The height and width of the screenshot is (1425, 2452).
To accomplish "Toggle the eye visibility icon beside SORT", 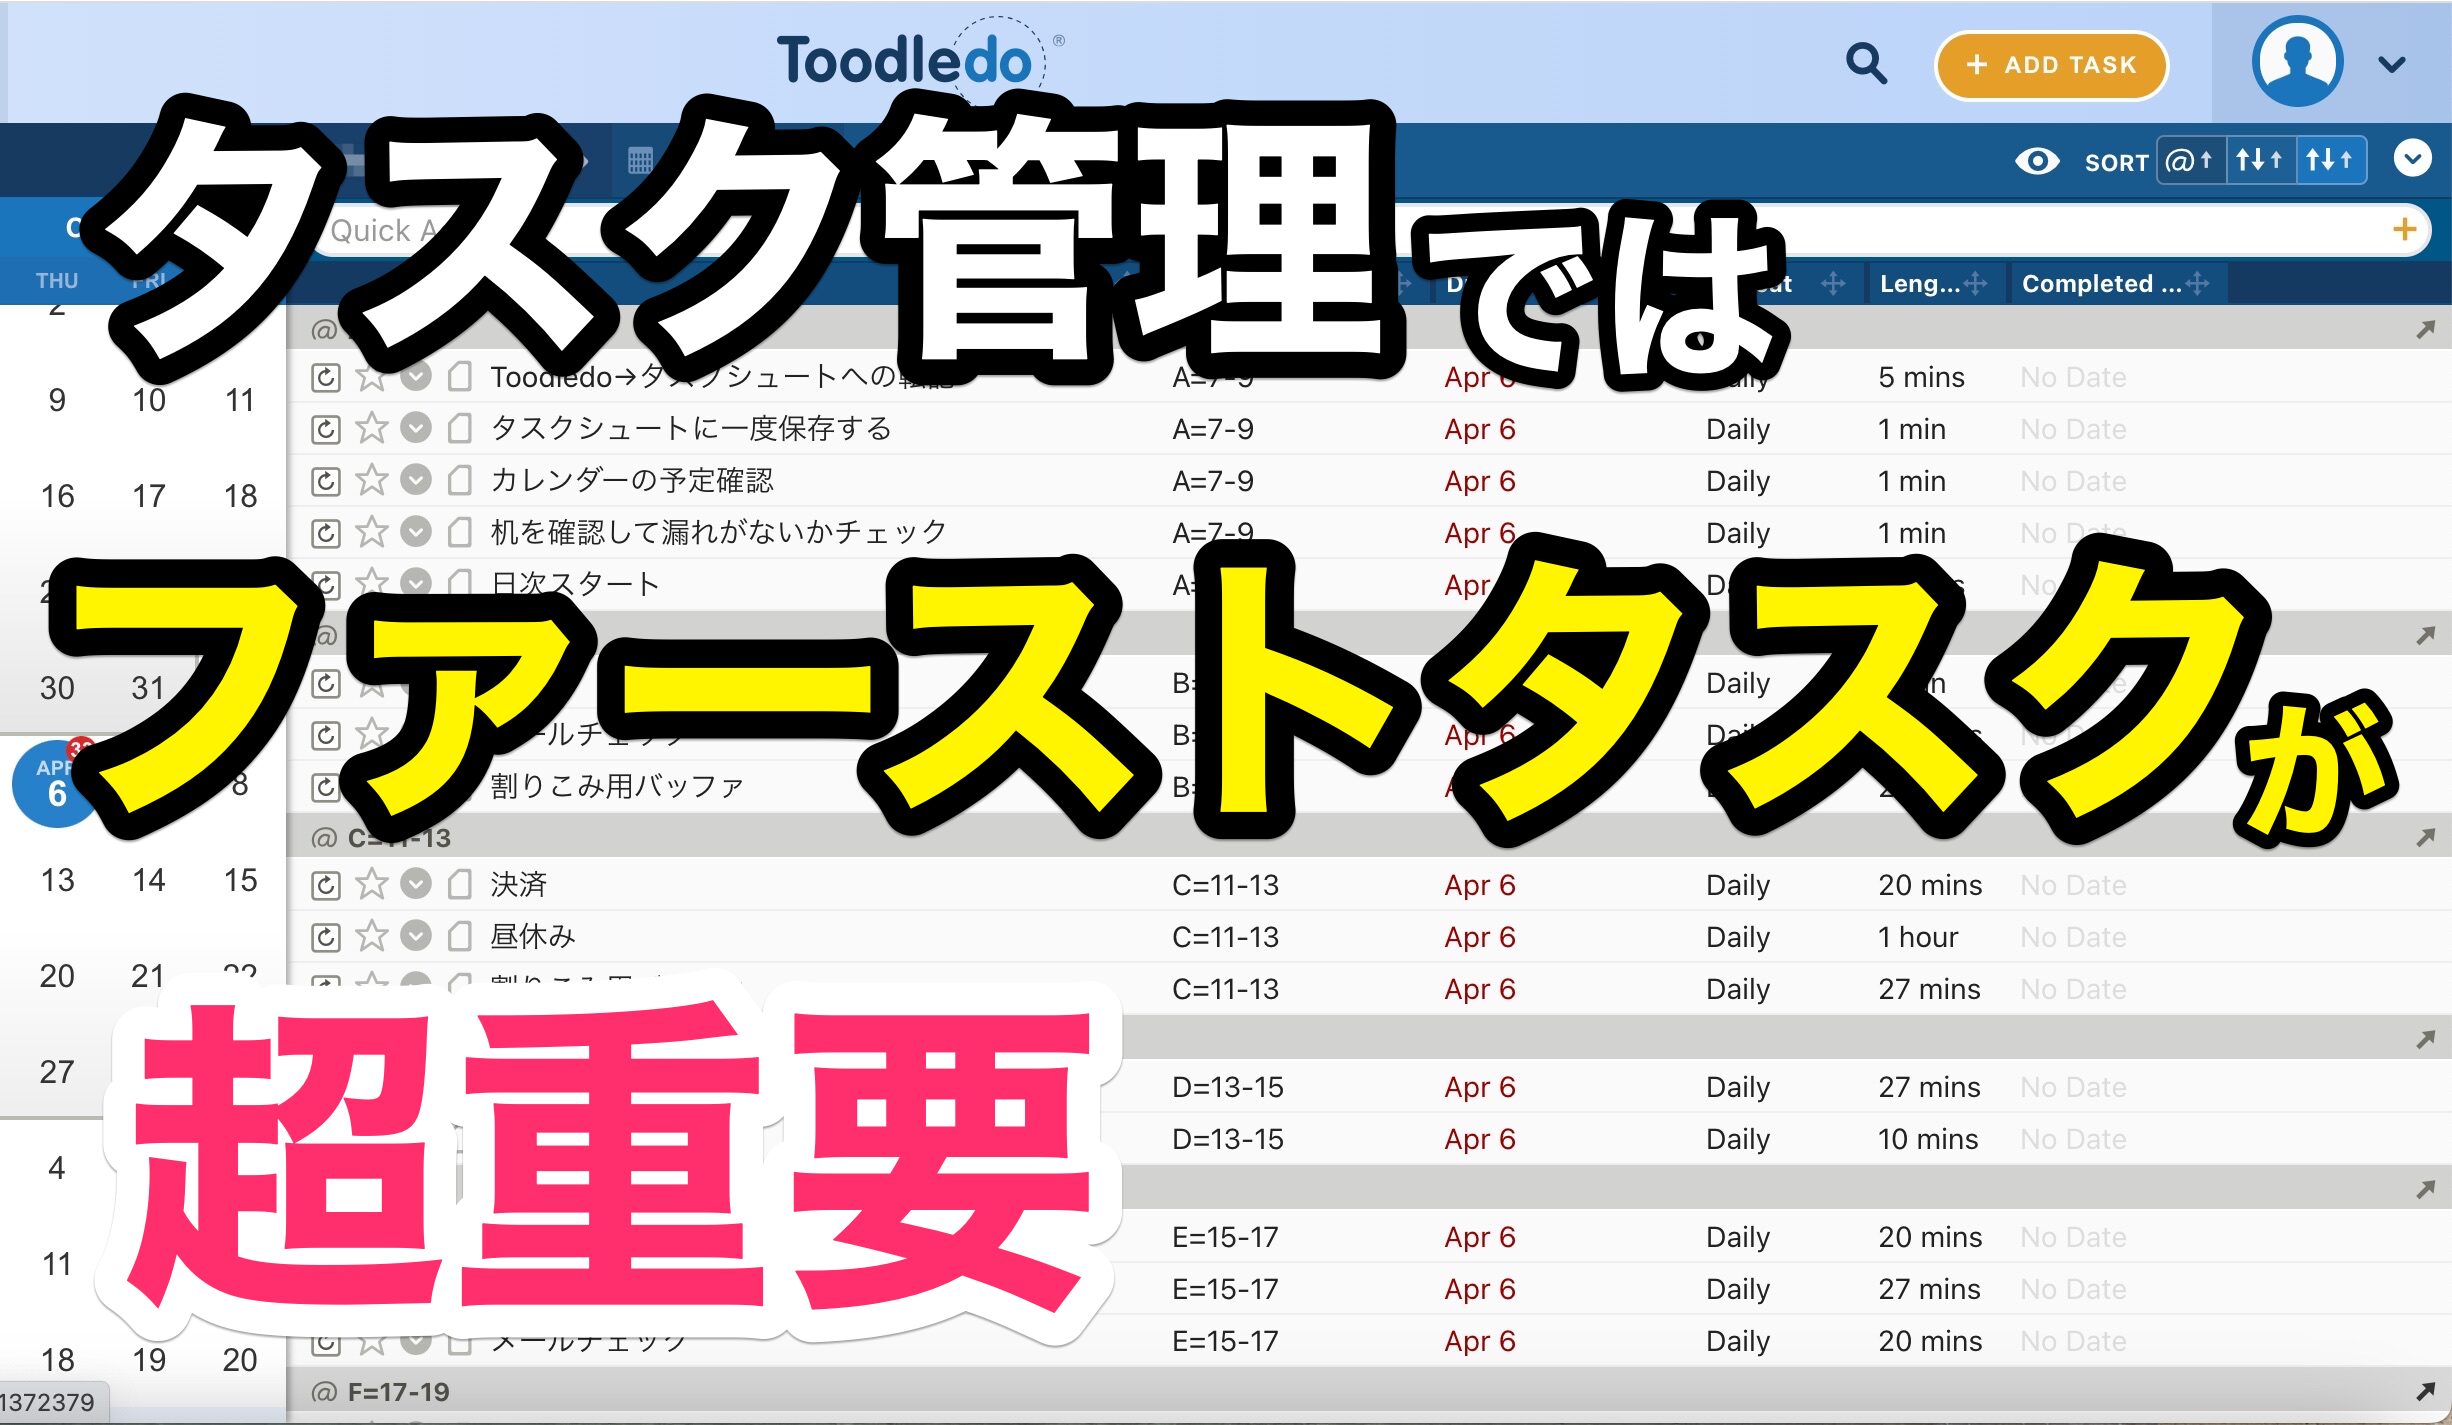I will pos(2036,161).
